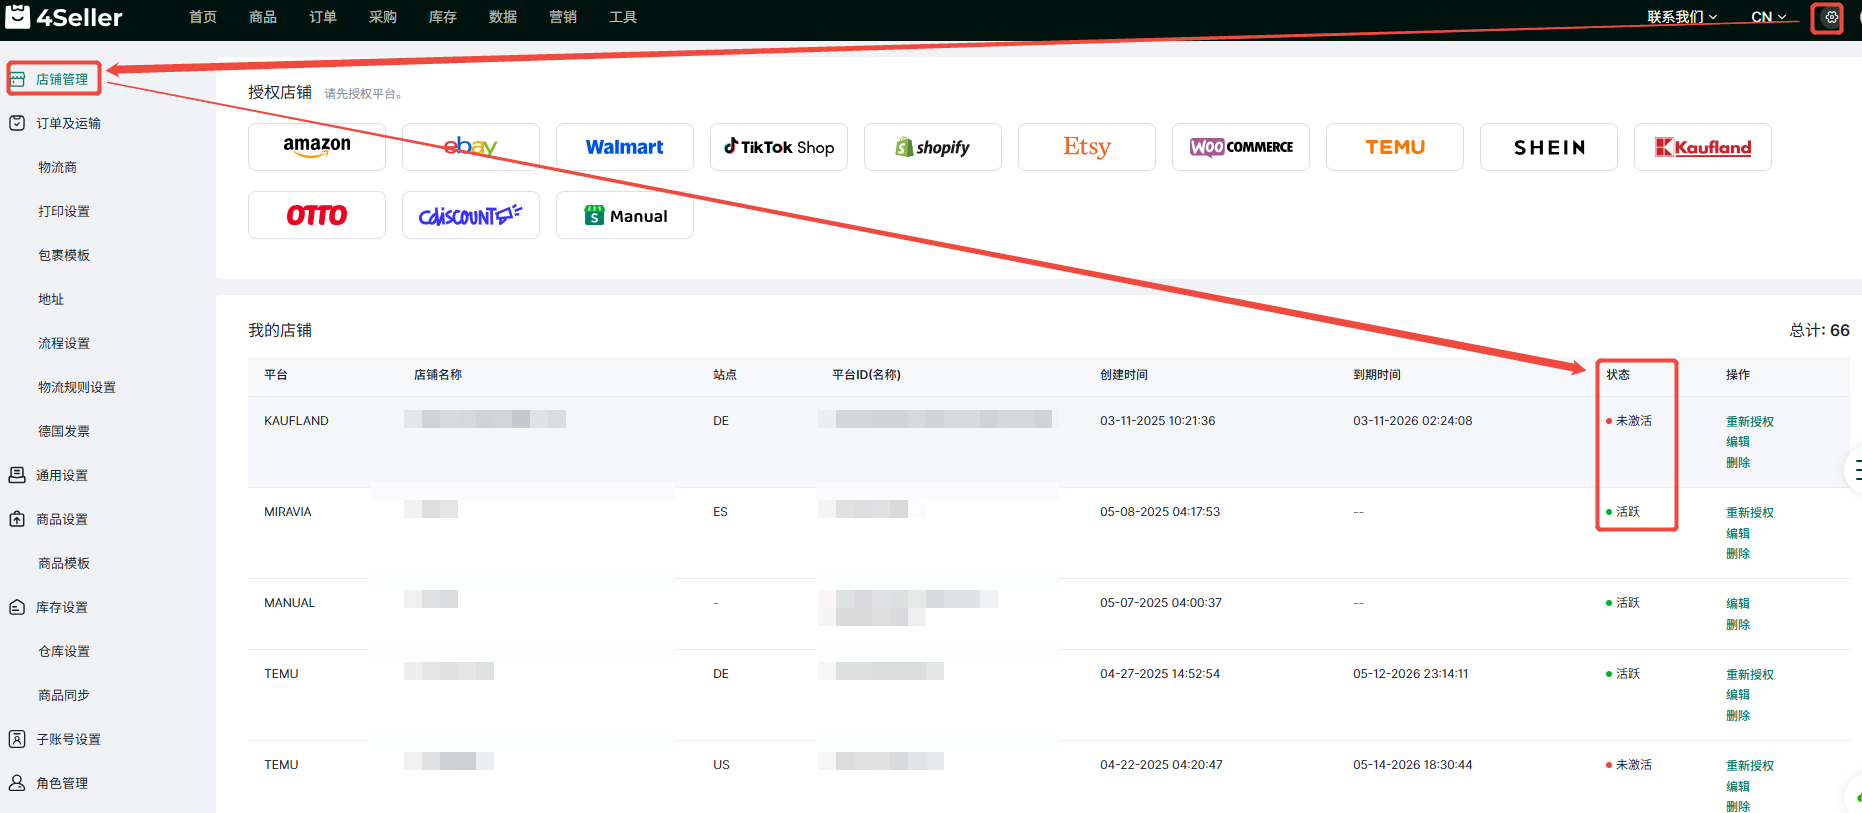Go to 物流商 in sidebar
This screenshot has height=813, width=1862.
click(57, 167)
